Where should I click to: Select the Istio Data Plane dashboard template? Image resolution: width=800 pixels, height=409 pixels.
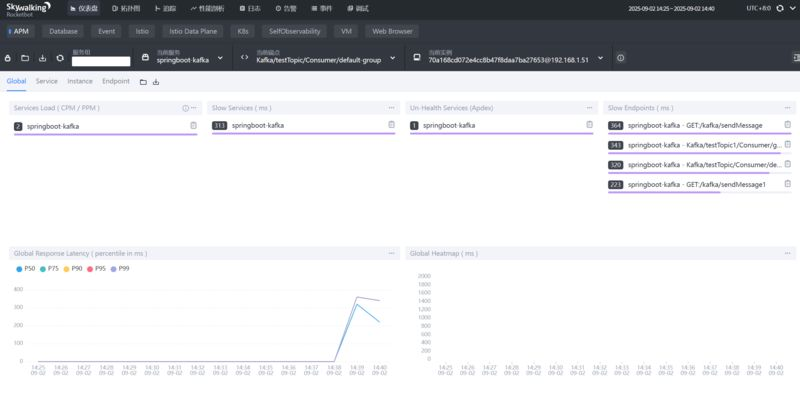click(x=193, y=32)
